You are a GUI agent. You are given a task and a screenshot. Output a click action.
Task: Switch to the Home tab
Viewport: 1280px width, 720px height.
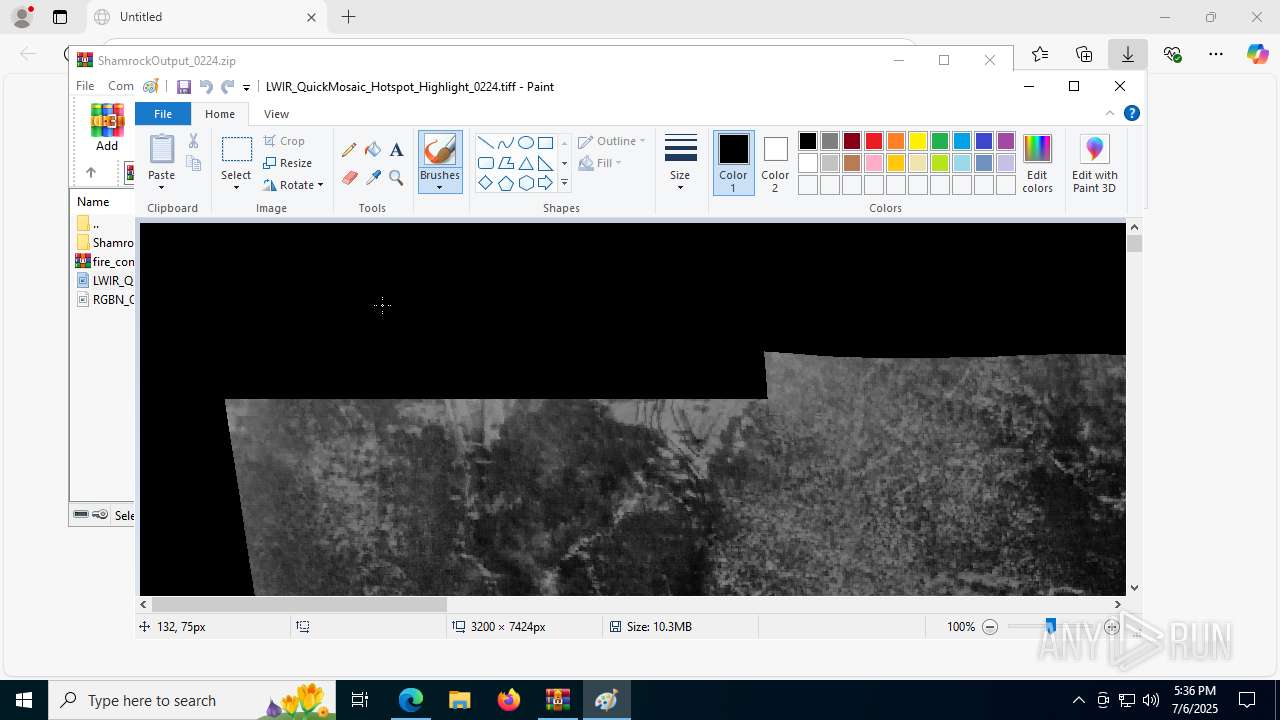[x=220, y=114]
